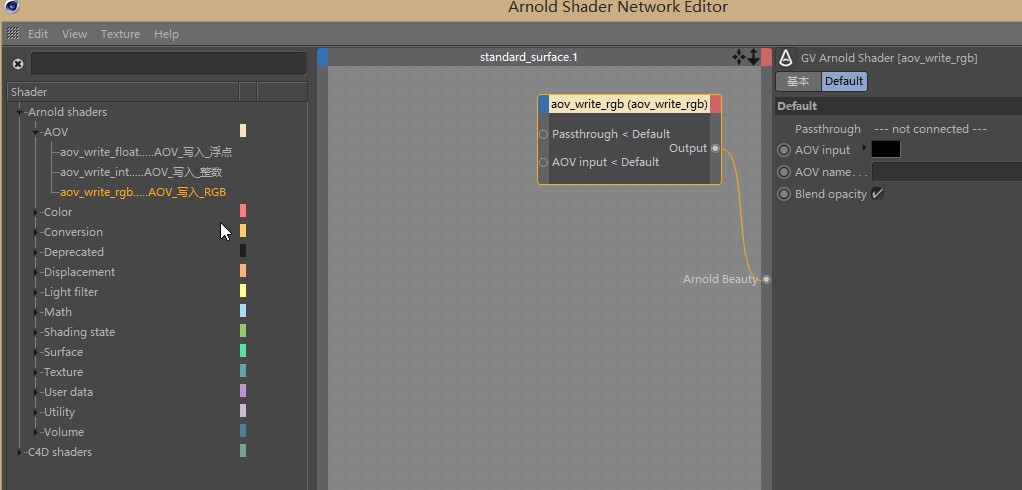Click the AOV input animation dot

pos(784,151)
